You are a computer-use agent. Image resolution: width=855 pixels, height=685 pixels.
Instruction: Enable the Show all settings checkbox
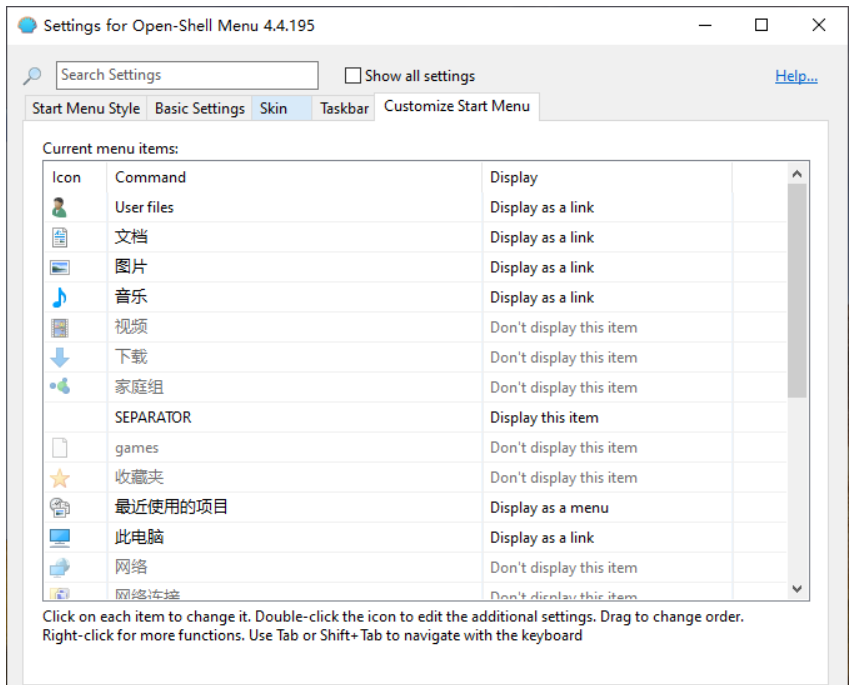[x=352, y=75]
